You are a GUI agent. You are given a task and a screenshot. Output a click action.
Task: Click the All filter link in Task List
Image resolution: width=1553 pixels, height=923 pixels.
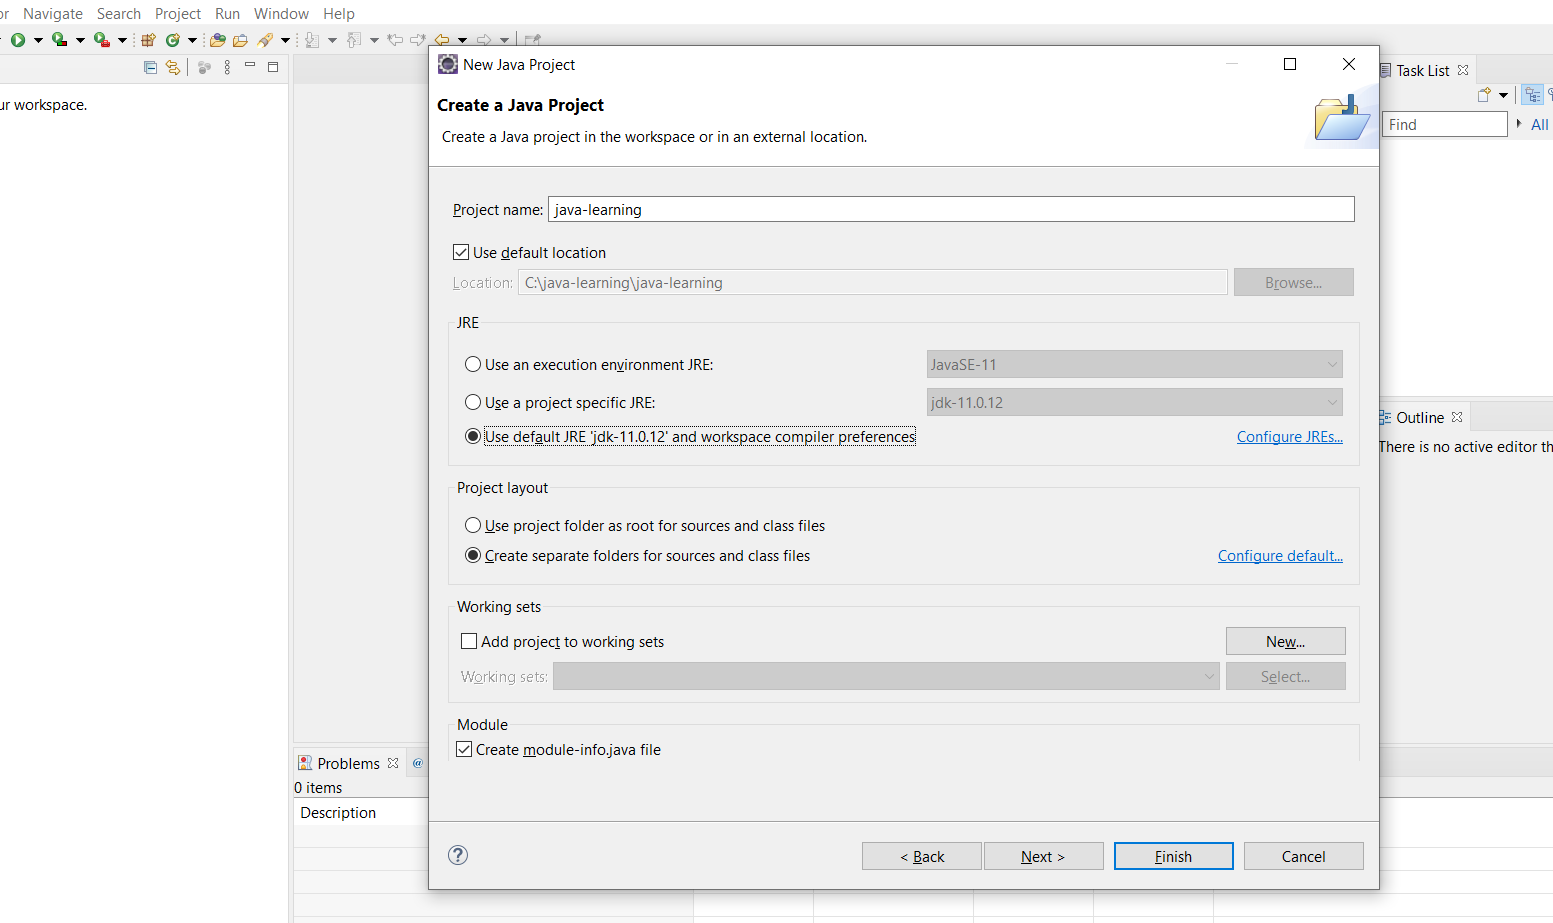[x=1539, y=124]
